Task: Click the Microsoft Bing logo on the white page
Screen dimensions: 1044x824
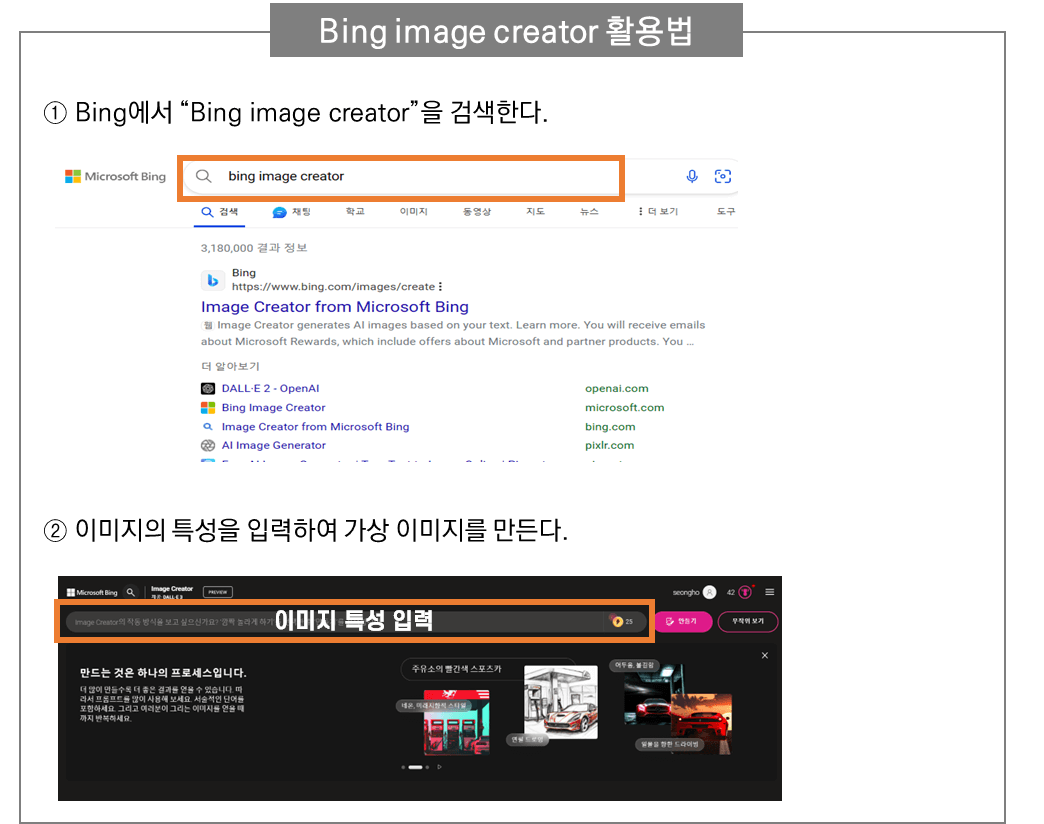Action: click(x=115, y=176)
